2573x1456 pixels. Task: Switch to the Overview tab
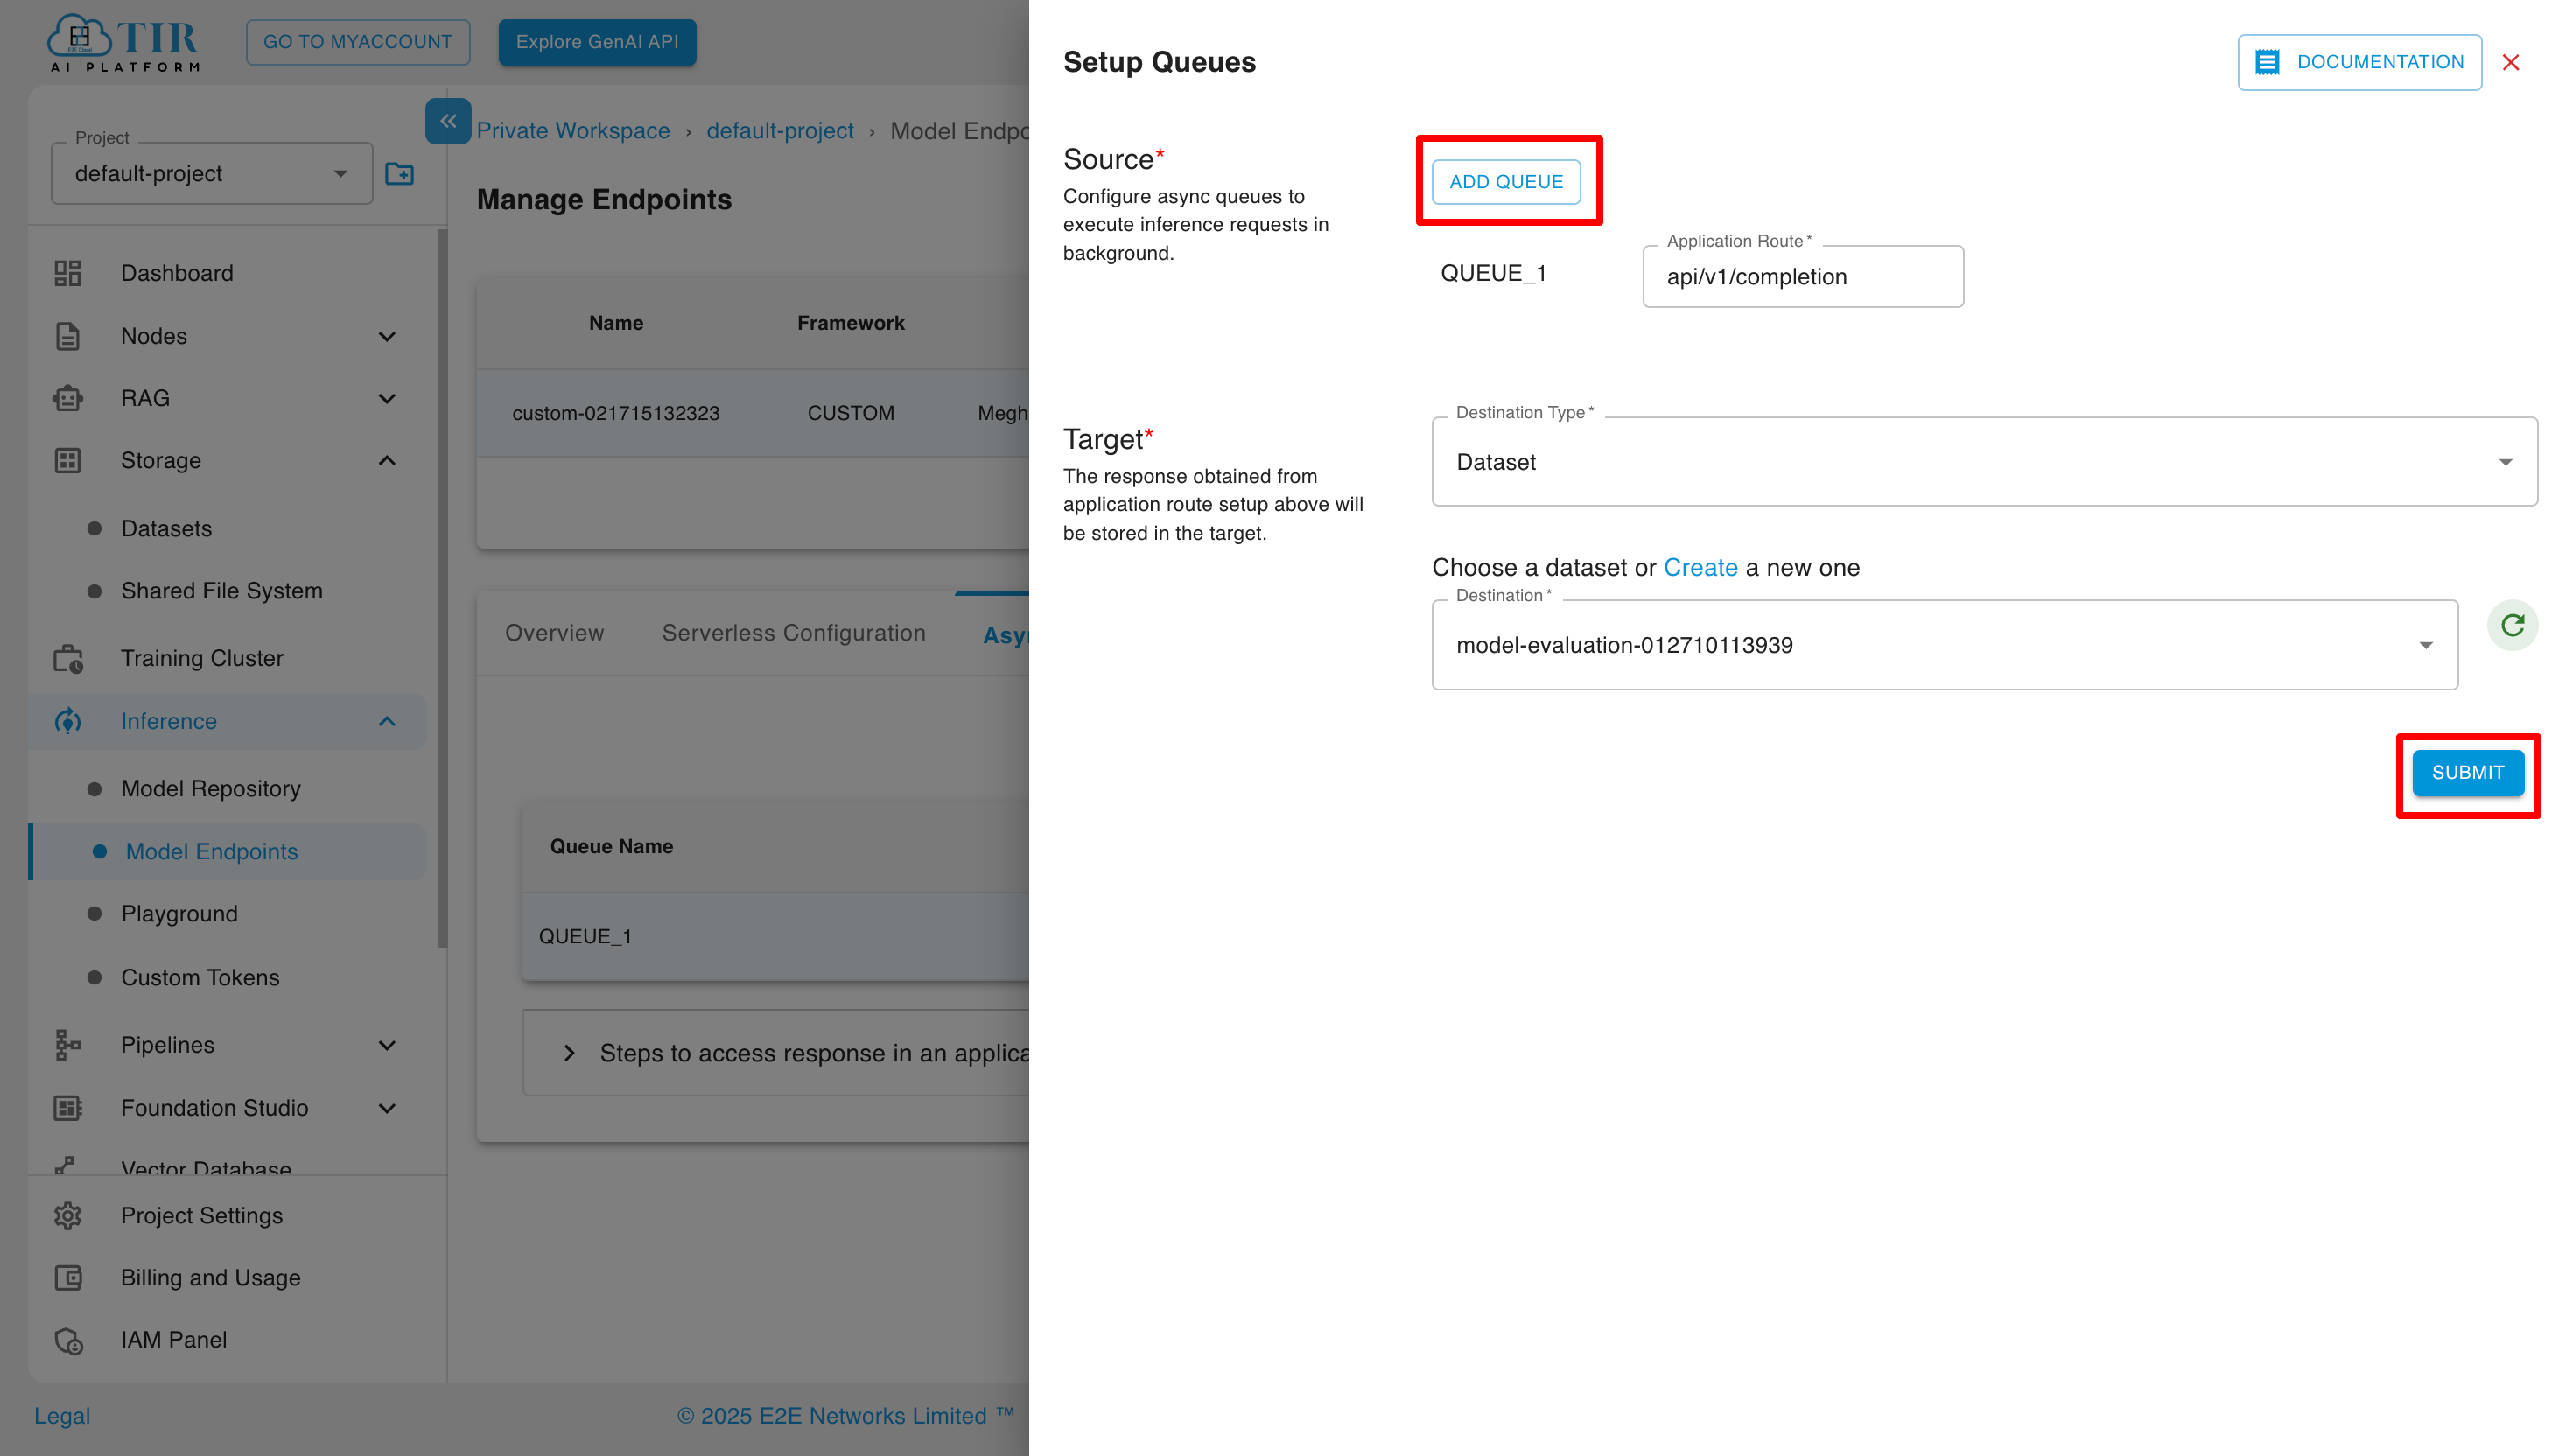[553, 631]
